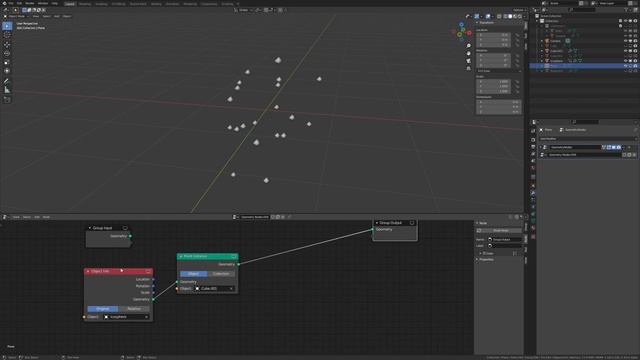This screenshot has width=640, height=360.
Task: Open the Output properties tab
Action: point(533,147)
